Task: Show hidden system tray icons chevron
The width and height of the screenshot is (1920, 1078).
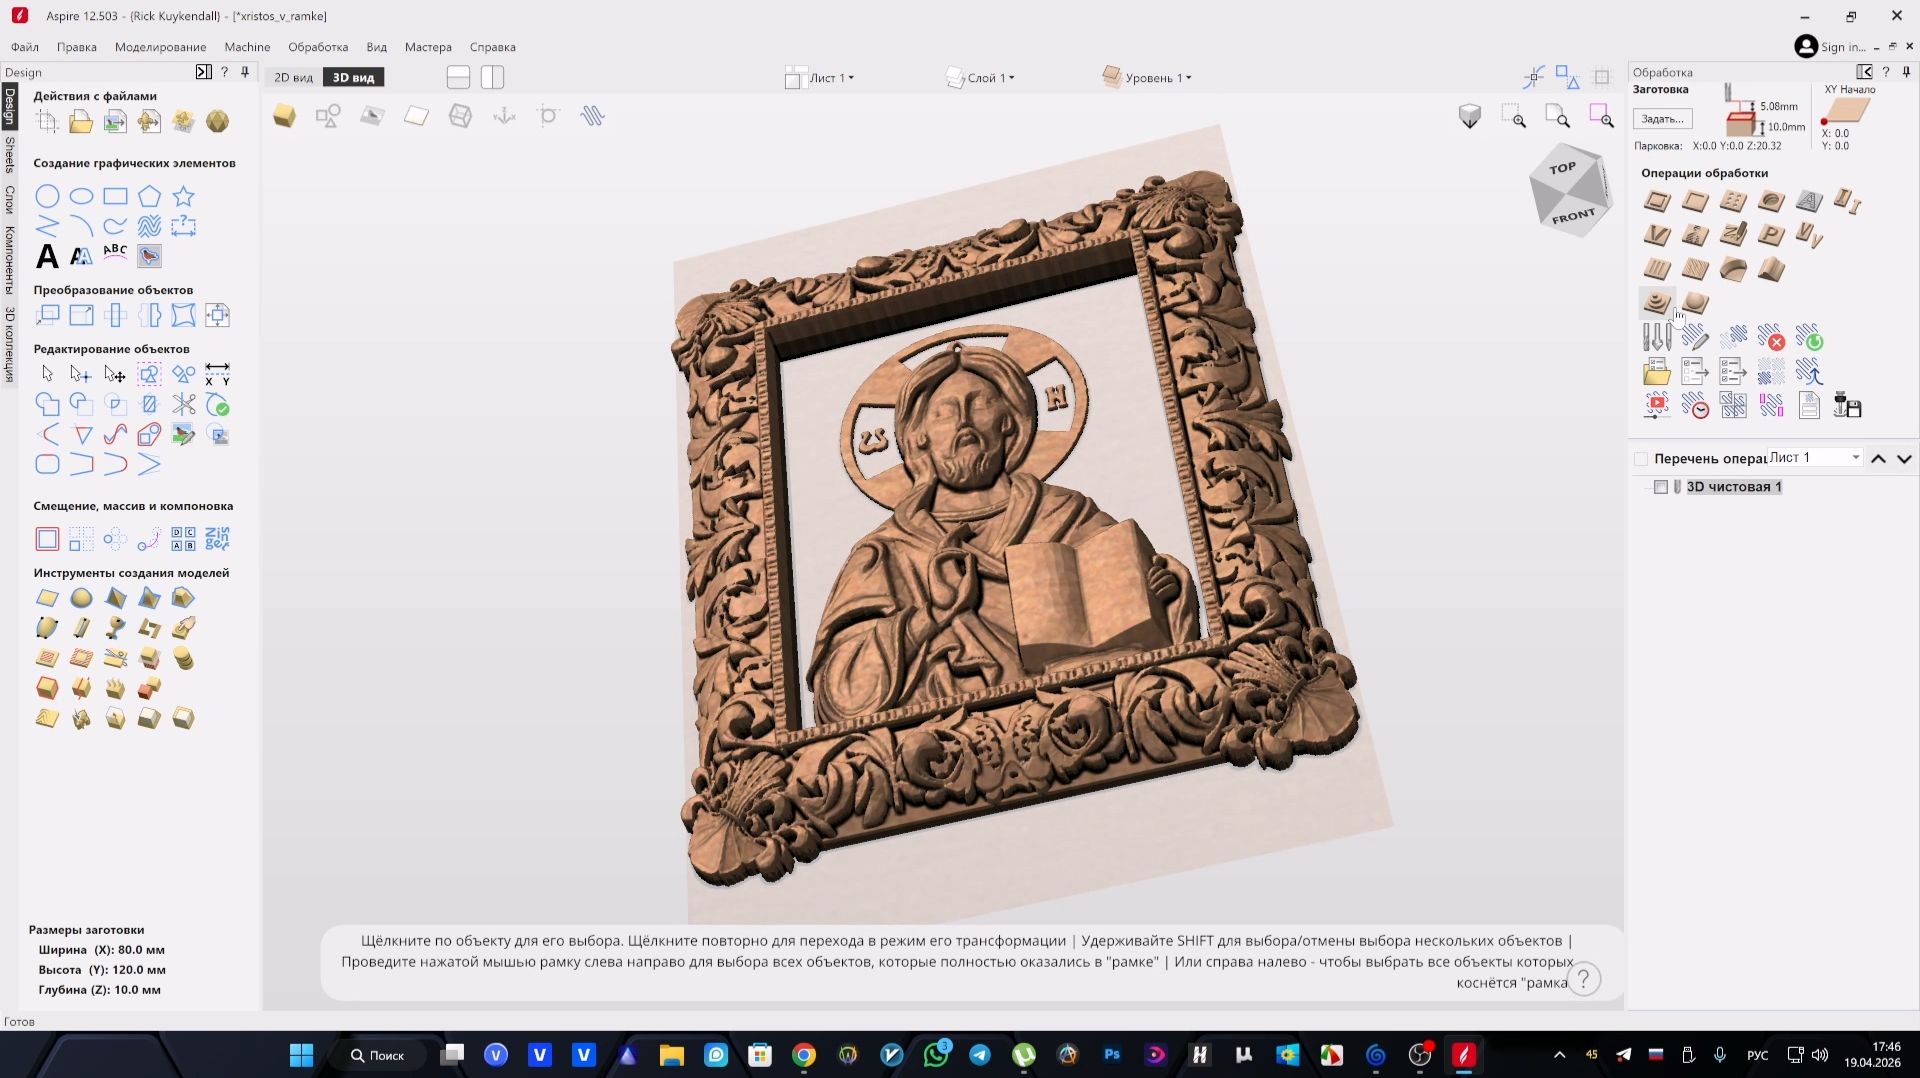Action: pos(1559,1055)
